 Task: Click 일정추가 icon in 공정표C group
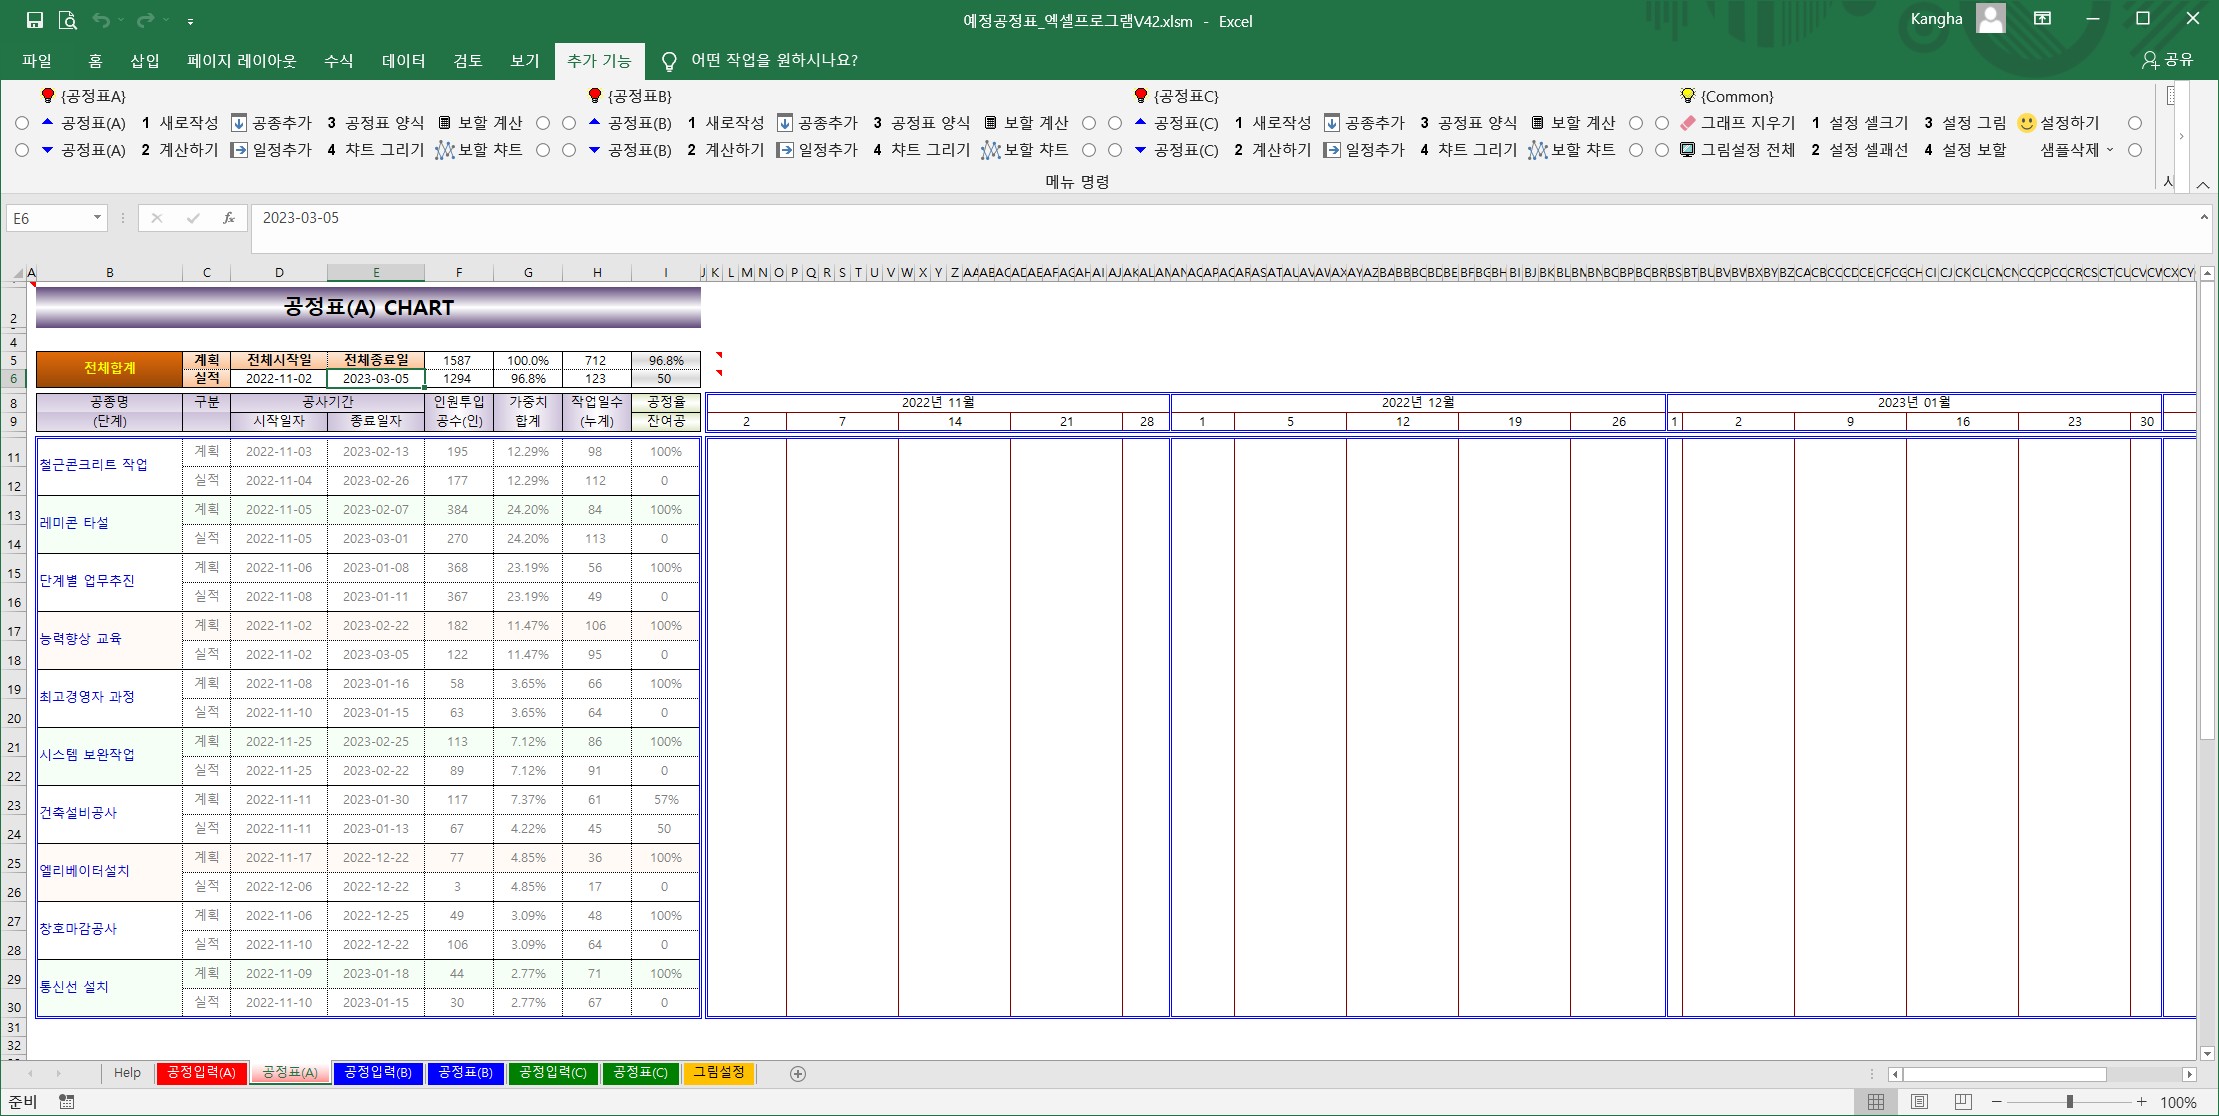point(1332,150)
